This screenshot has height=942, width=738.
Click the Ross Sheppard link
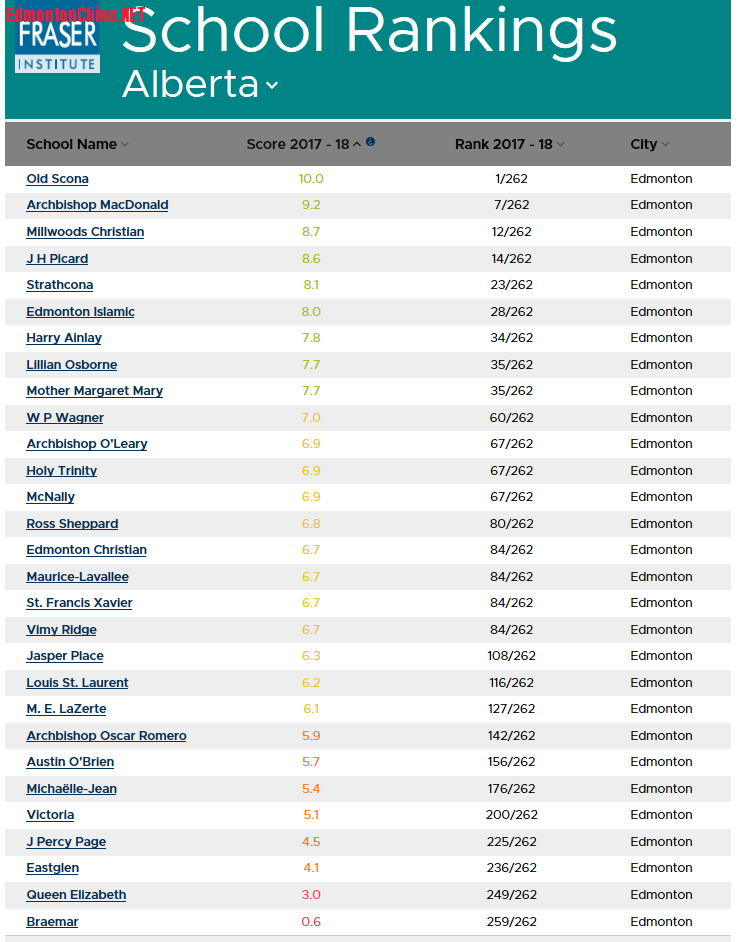click(x=72, y=523)
